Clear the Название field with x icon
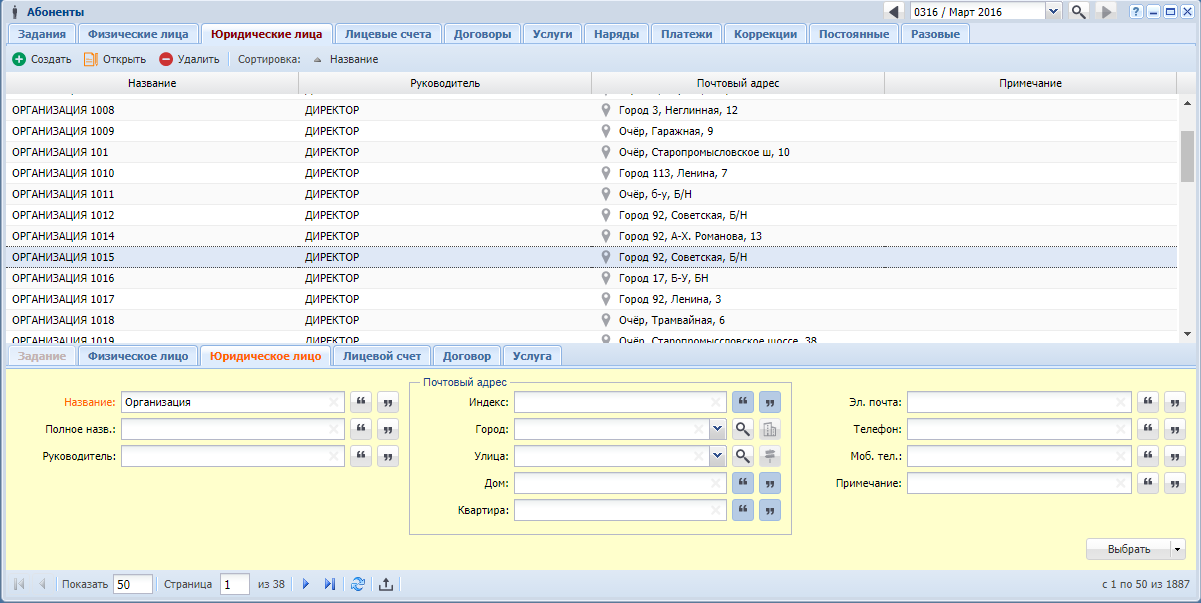 tap(334, 402)
